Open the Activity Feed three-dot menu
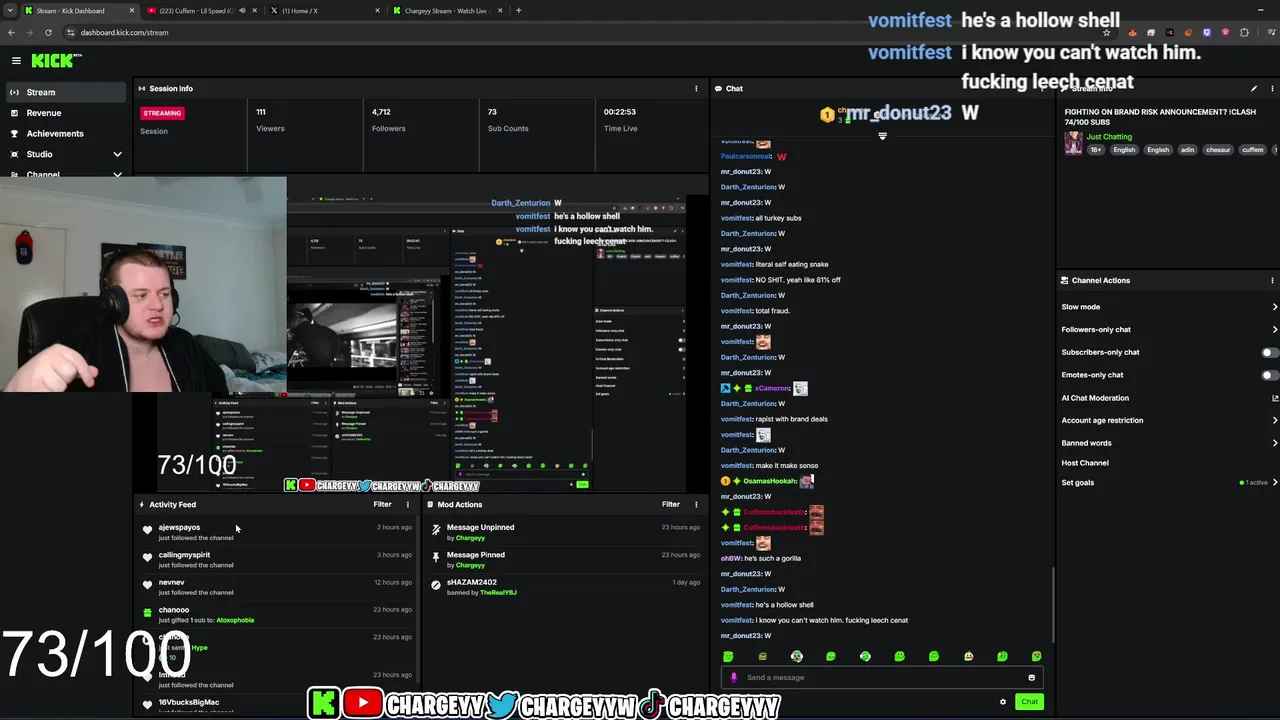 pyautogui.click(x=407, y=504)
